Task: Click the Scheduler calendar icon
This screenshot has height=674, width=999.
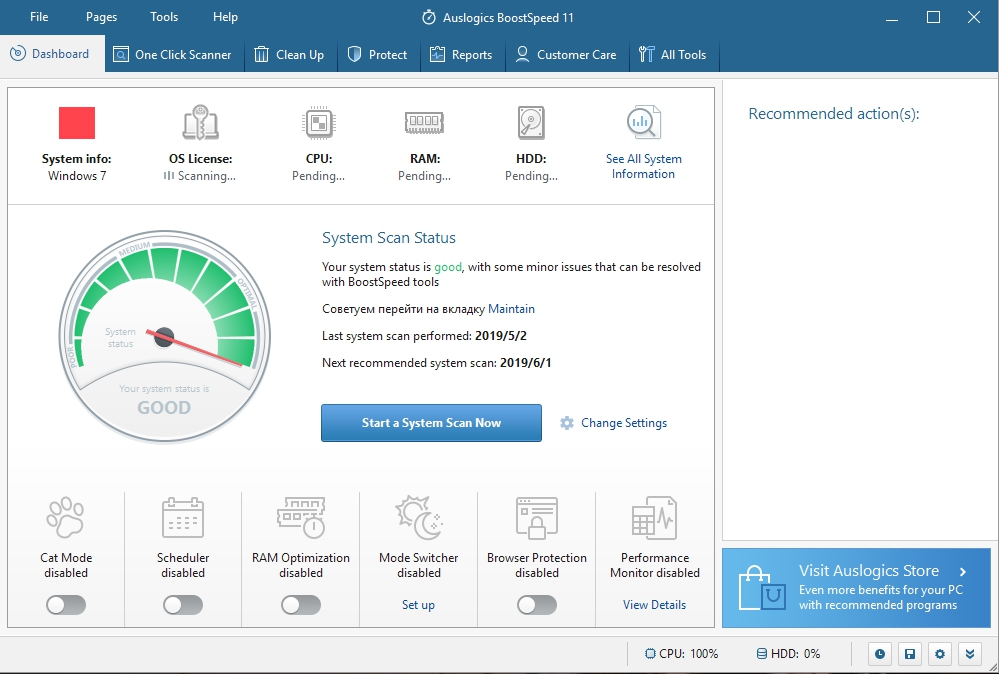Action: click(183, 517)
